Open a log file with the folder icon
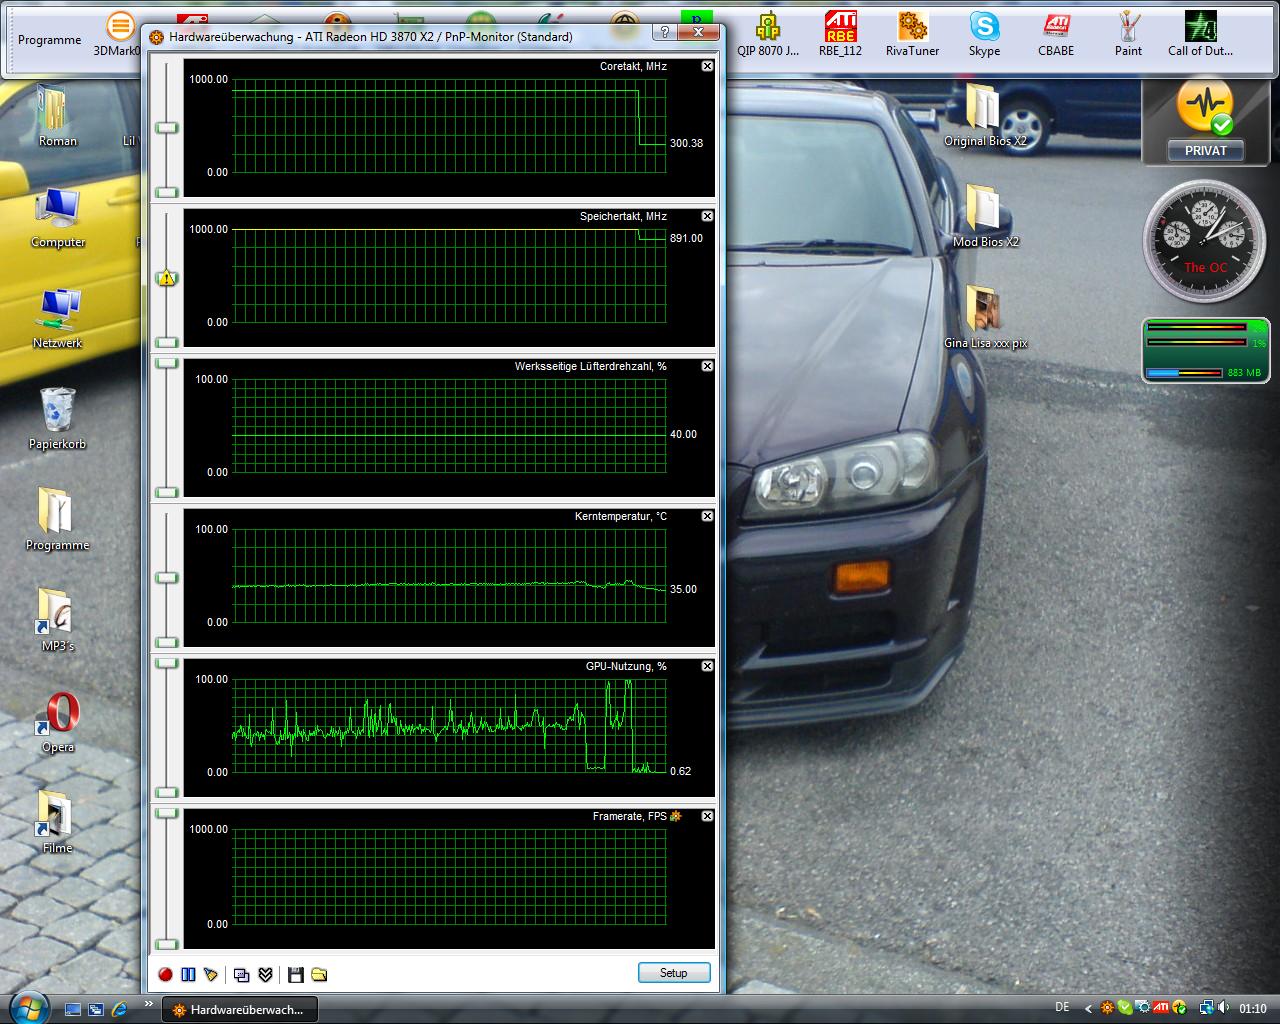 [x=319, y=974]
